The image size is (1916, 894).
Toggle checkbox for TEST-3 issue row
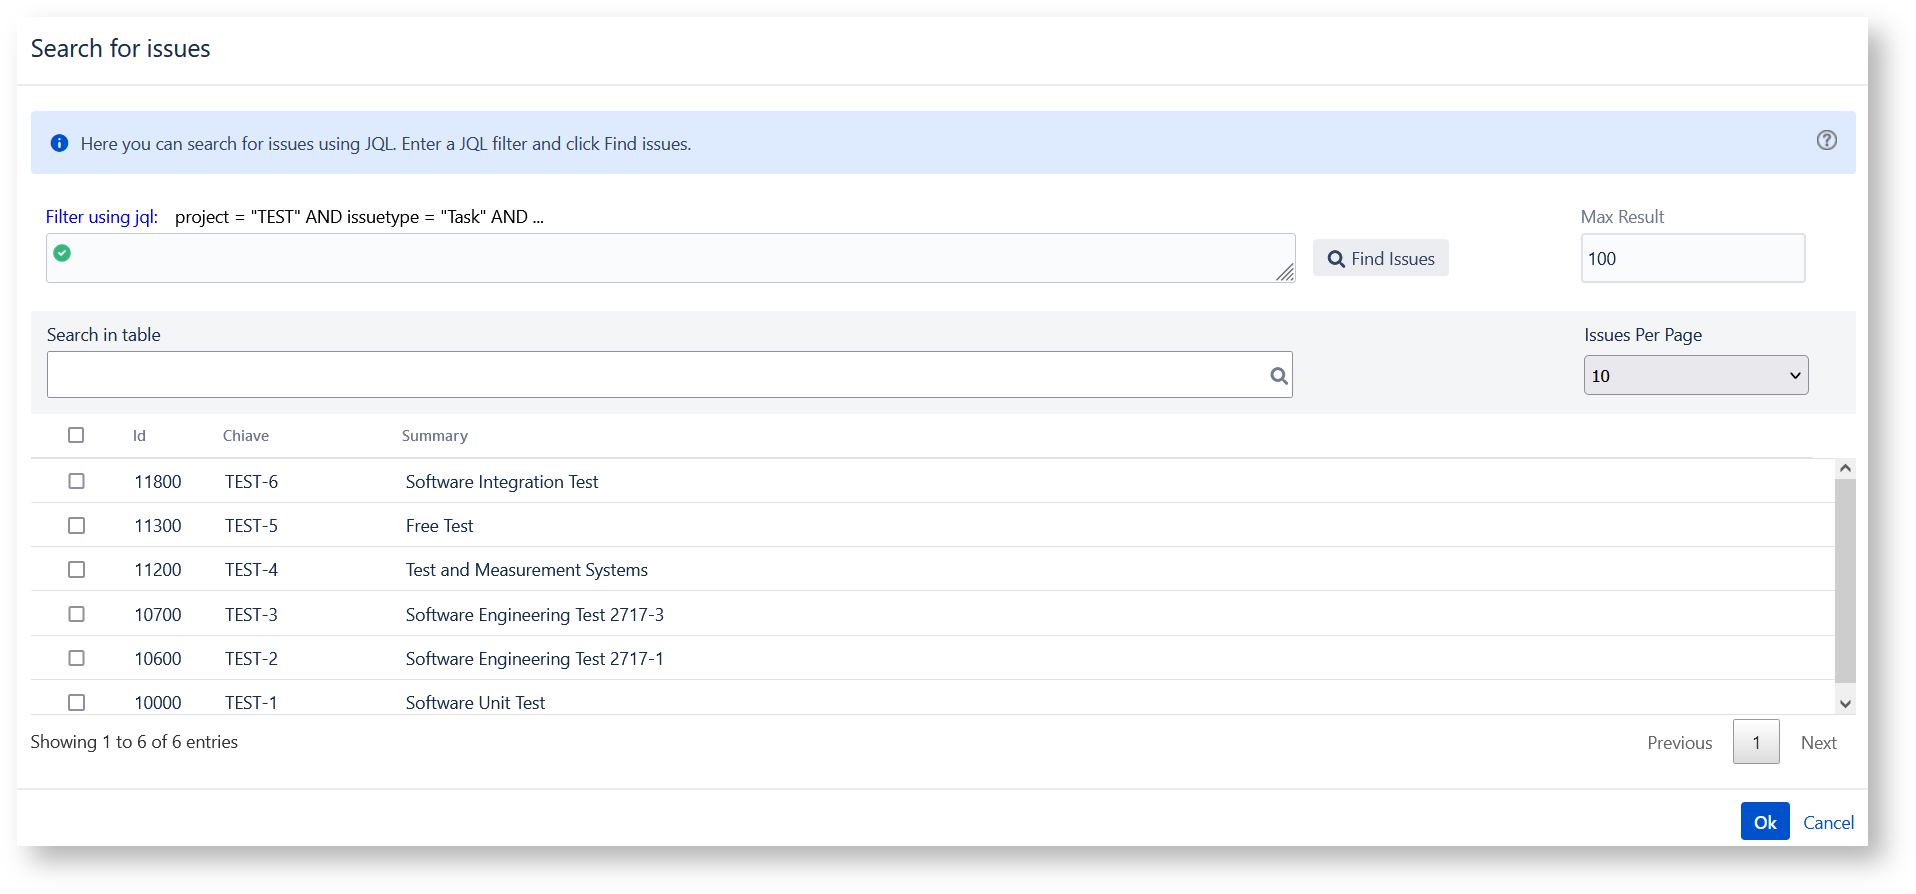point(76,614)
